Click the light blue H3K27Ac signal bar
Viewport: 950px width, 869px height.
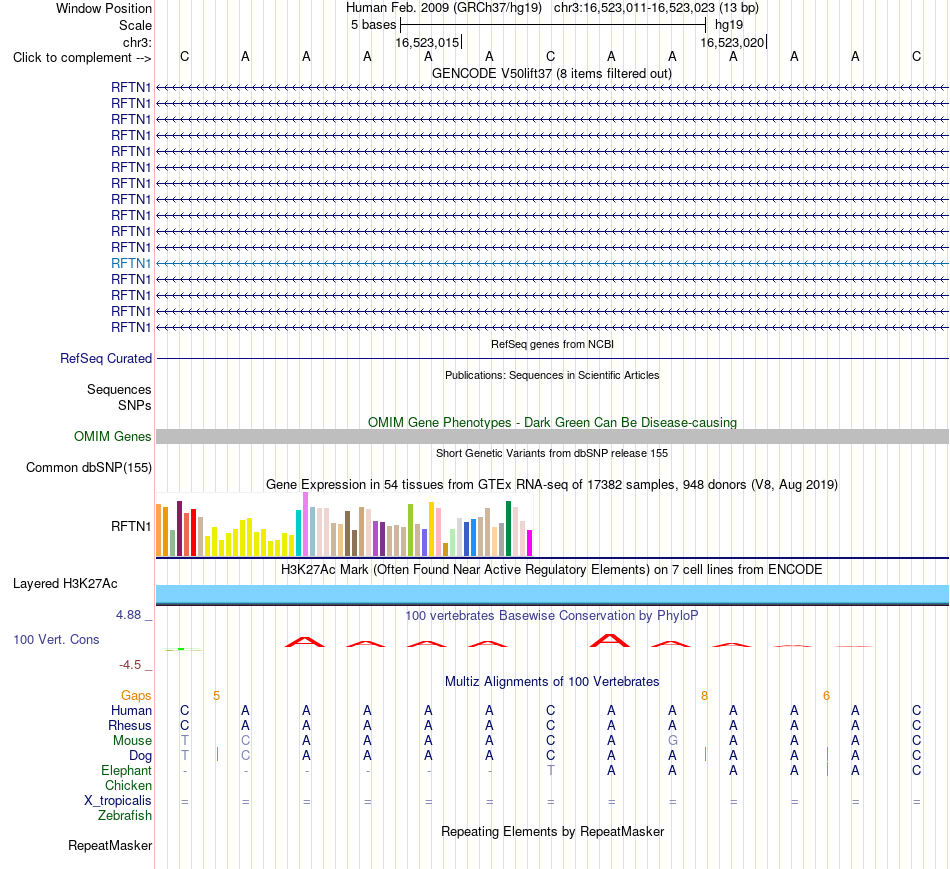[x=552, y=594]
